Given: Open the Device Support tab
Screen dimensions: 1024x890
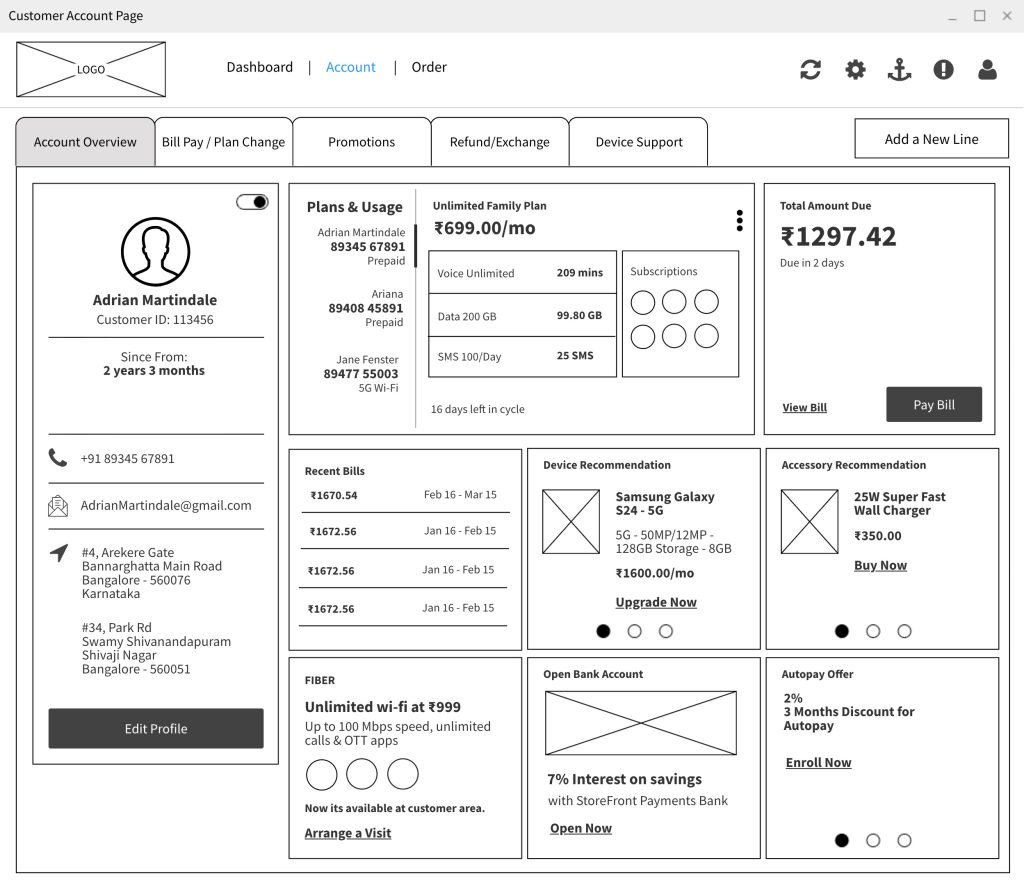Looking at the screenshot, I should coord(638,141).
